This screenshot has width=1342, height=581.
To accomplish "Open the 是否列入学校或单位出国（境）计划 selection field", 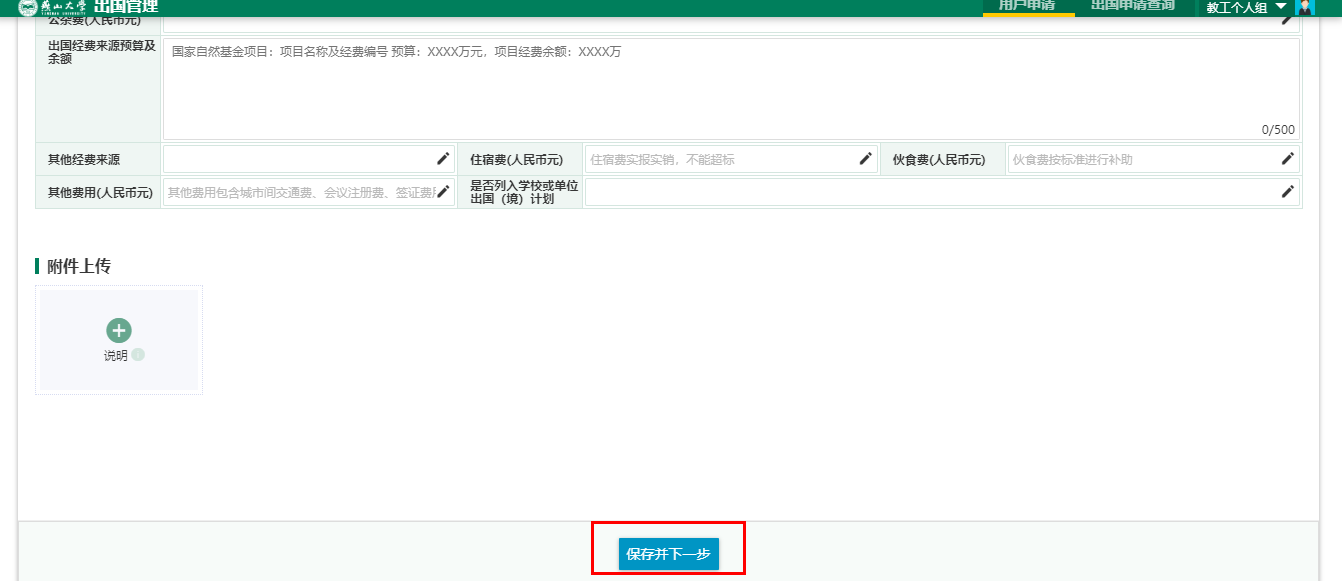I will [930, 192].
